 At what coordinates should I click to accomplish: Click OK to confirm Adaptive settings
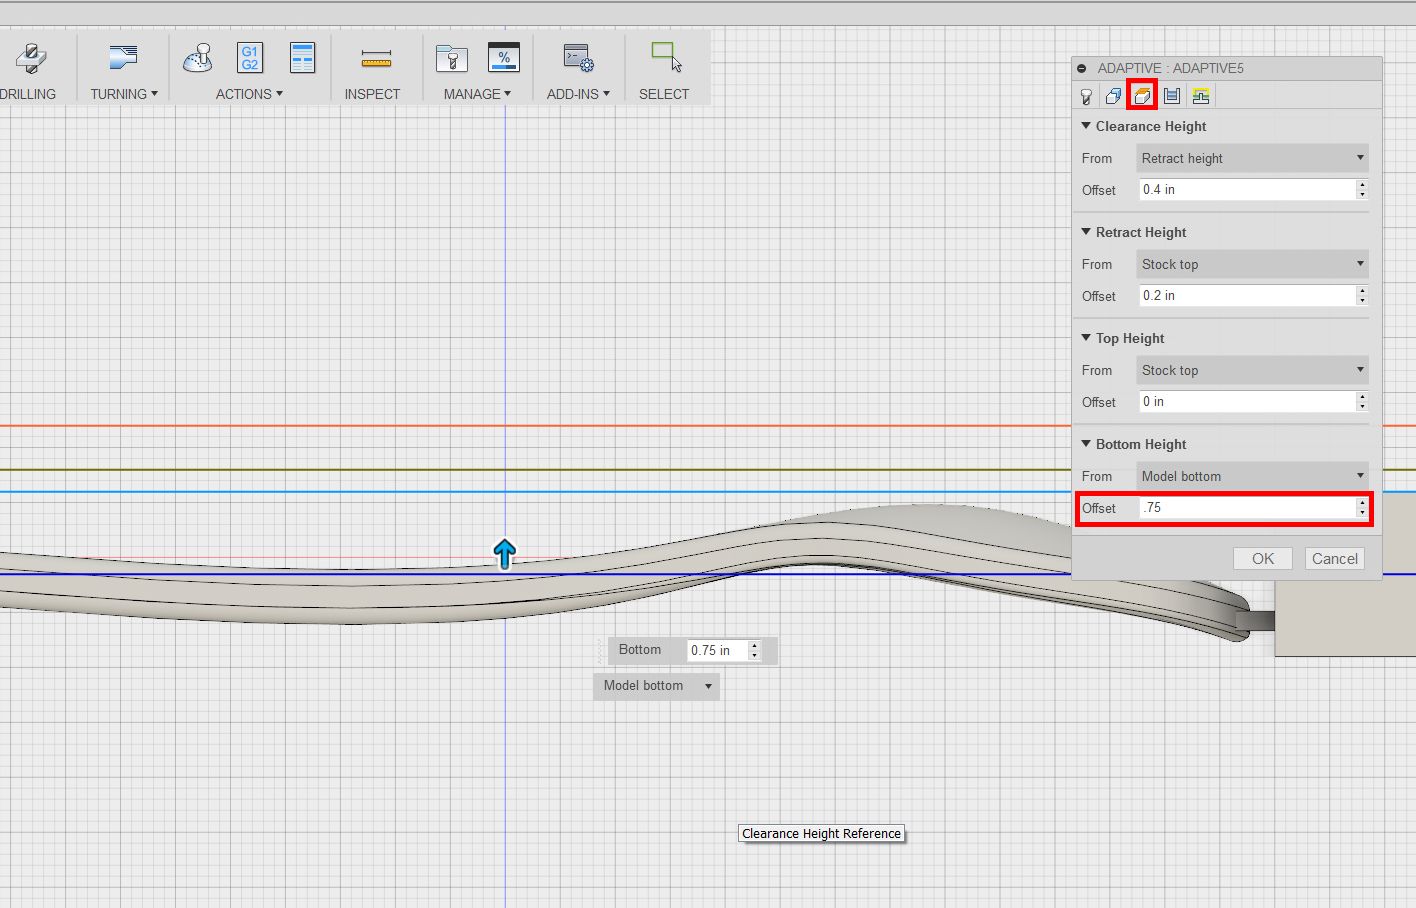1262,559
